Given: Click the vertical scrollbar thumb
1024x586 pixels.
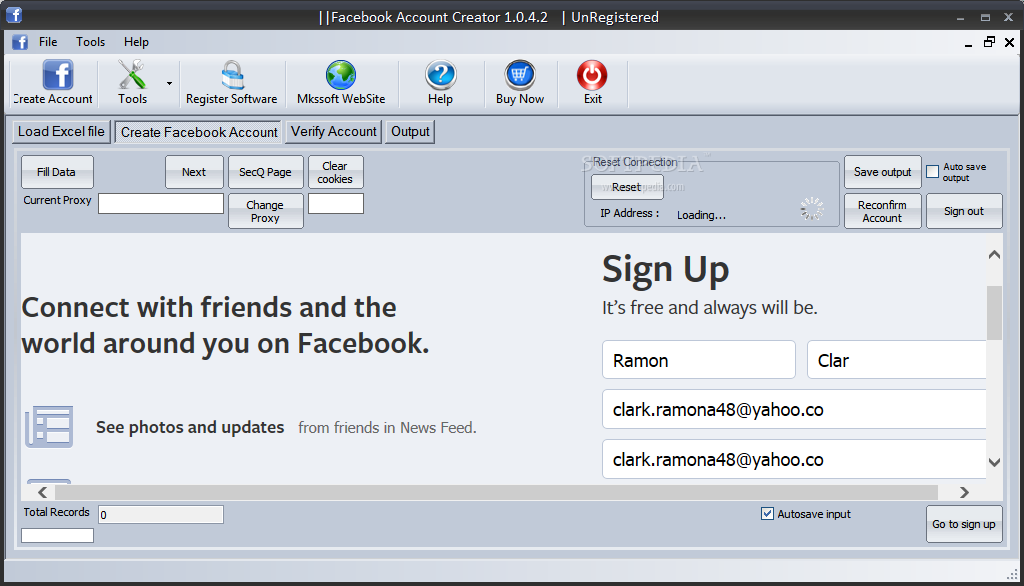Looking at the screenshot, I should pyautogui.click(x=994, y=313).
